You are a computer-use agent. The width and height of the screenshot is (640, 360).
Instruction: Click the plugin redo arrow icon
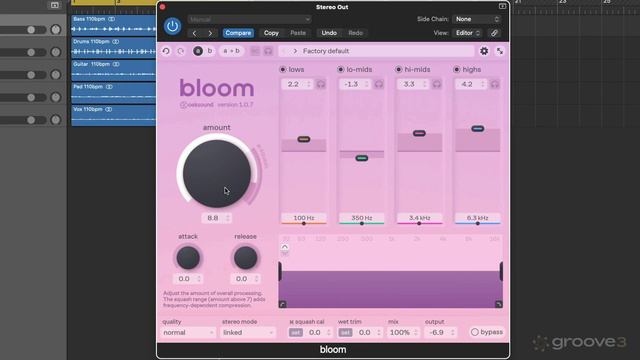pyautogui.click(x=180, y=51)
